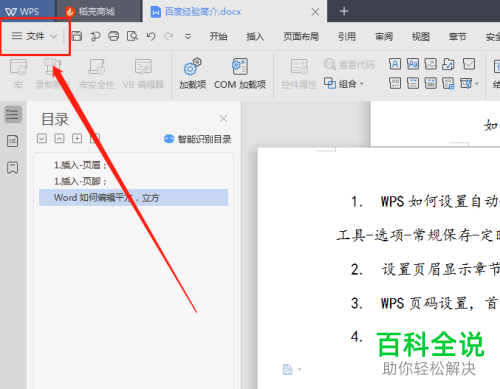
Task: Click 查看代码 view code
Action: (x=349, y=64)
